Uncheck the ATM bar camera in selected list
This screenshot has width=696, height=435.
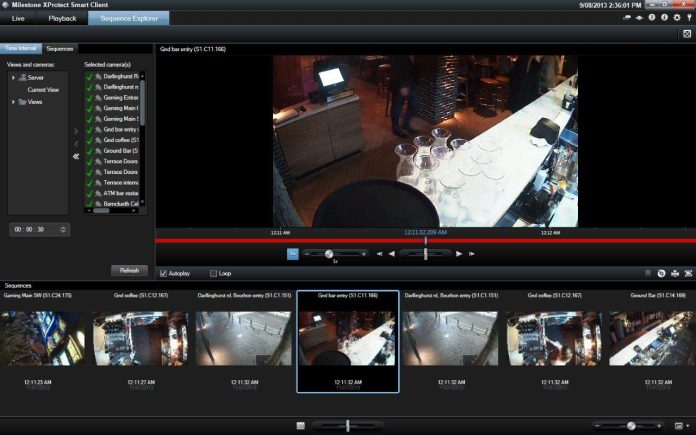(x=89, y=192)
